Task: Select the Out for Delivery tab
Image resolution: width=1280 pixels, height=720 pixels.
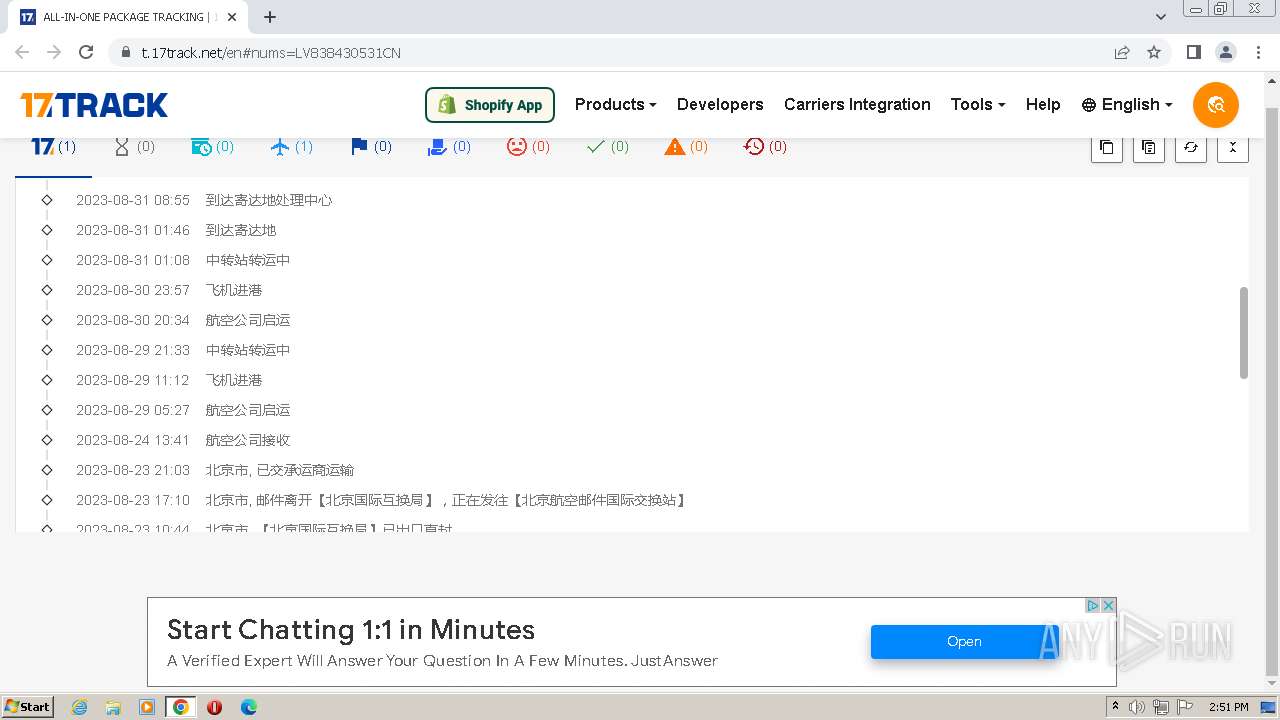Action: click(449, 147)
